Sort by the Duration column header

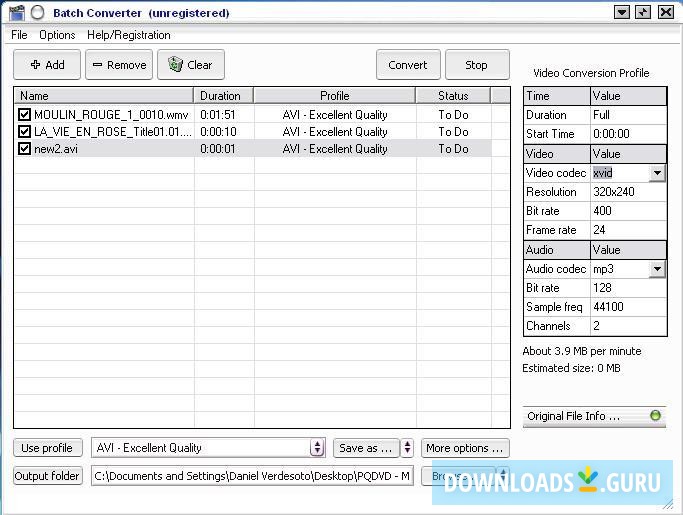pos(223,95)
